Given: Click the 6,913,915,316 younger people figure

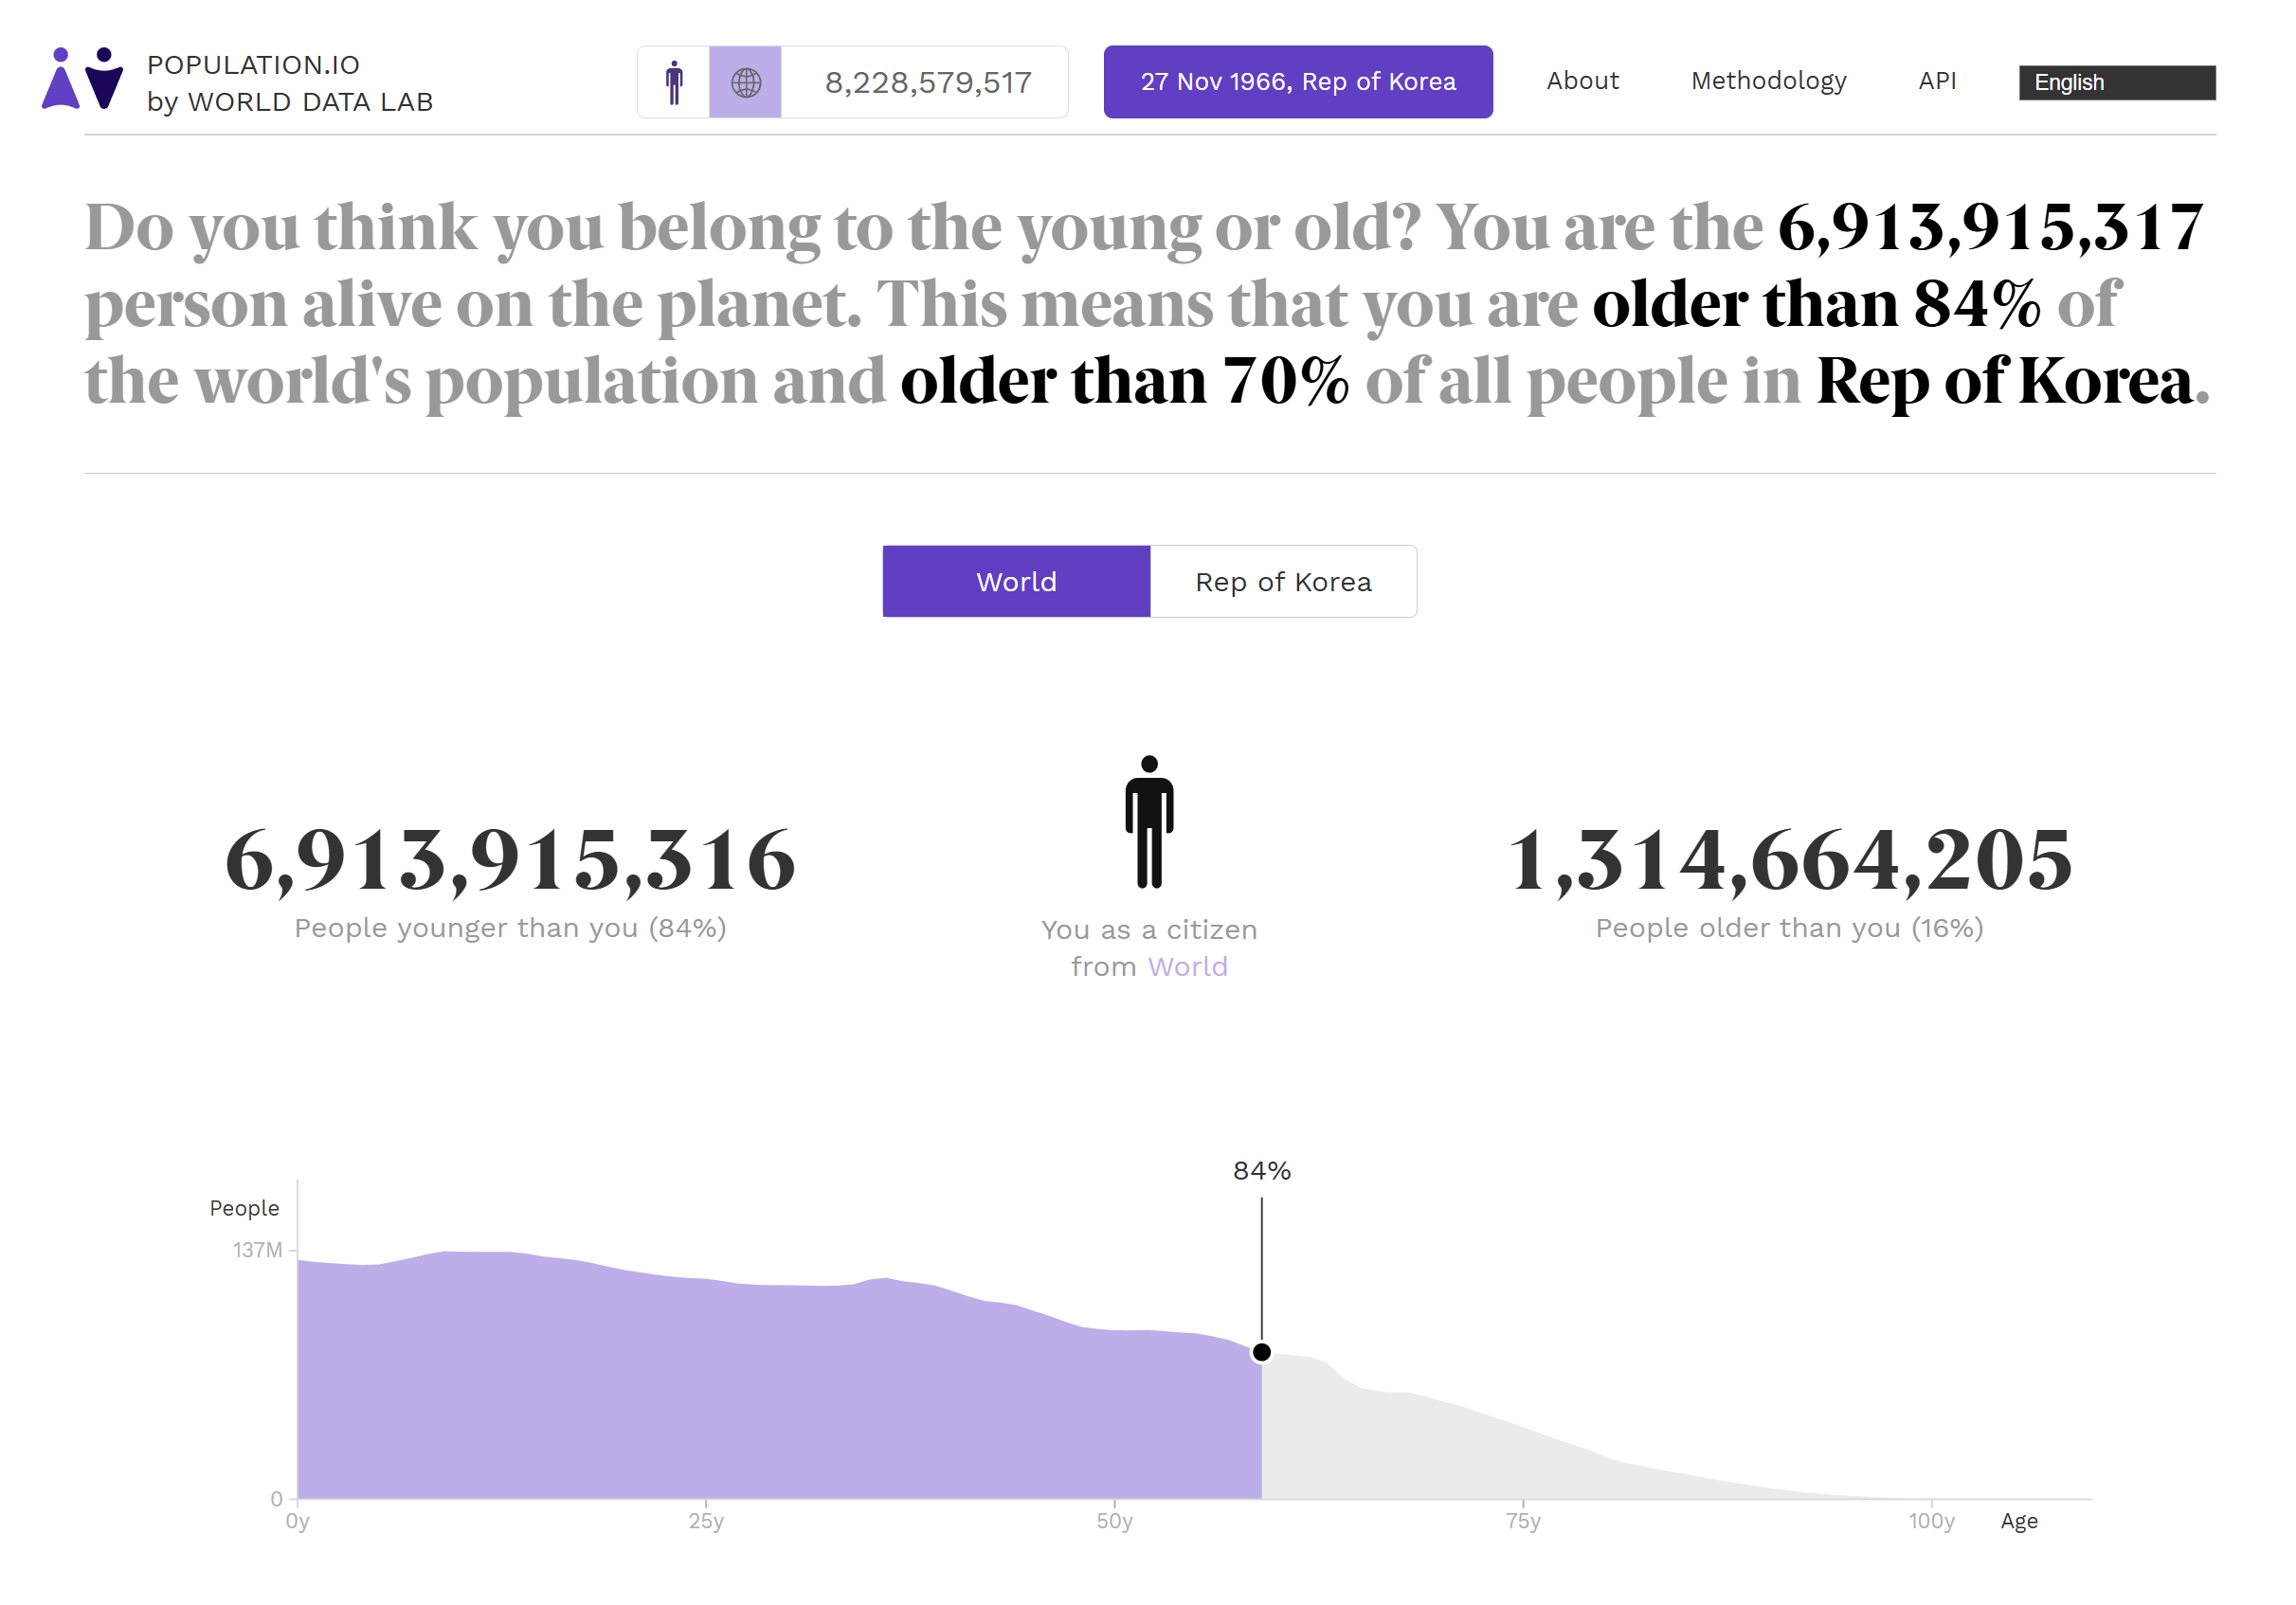Looking at the screenshot, I should pos(510,860).
